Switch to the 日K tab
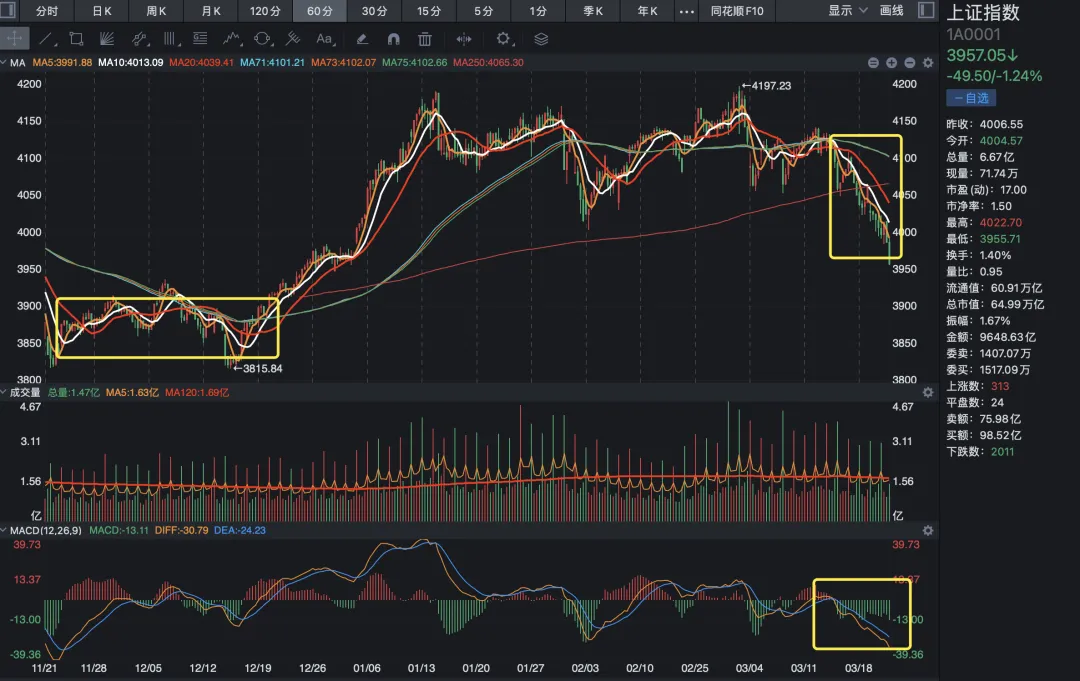Screen dimensions: 1080x681 102,11
